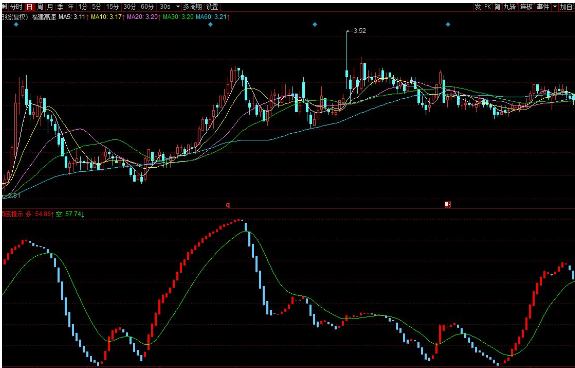
Task: Click the rightmost blue diamond event marker
Action: [448, 25]
